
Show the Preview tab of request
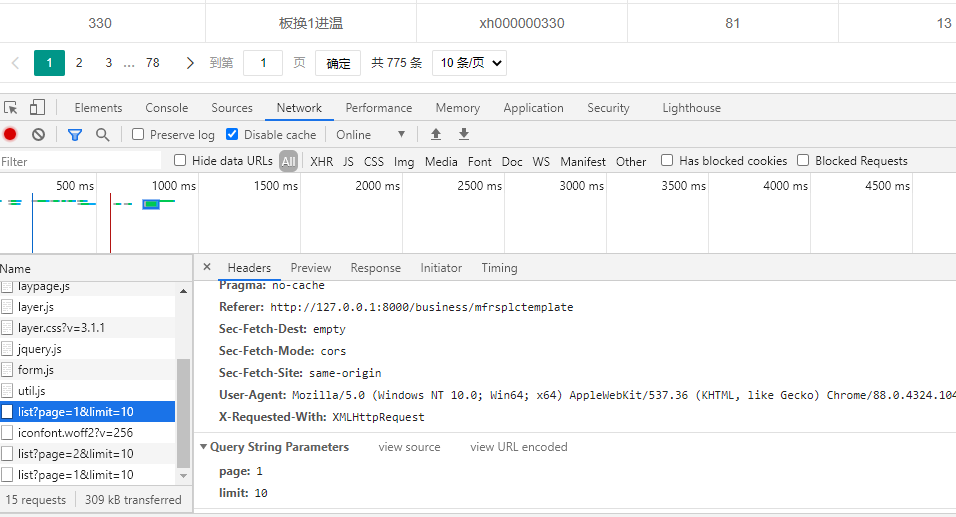tap(311, 268)
